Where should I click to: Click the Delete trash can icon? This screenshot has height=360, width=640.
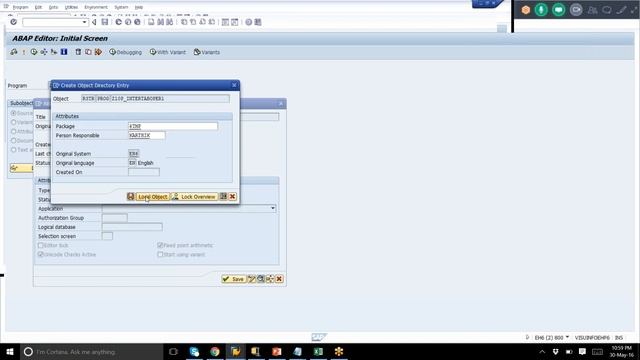(78, 52)
